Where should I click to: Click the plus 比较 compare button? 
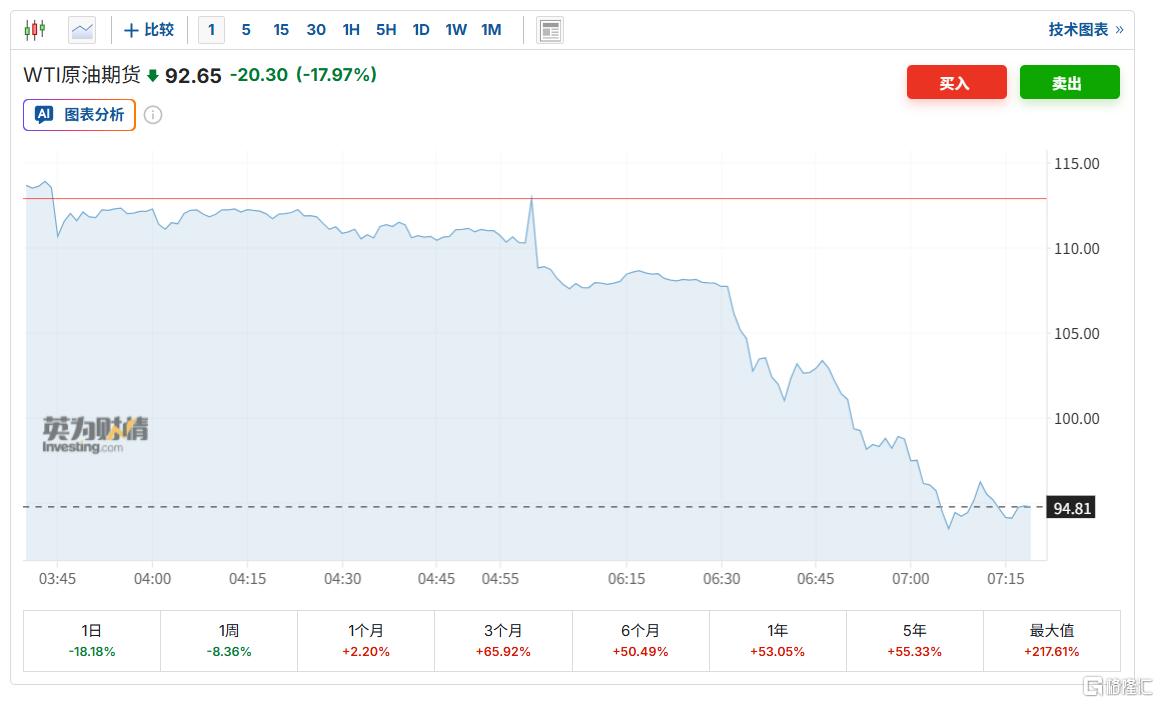(148, 30)
